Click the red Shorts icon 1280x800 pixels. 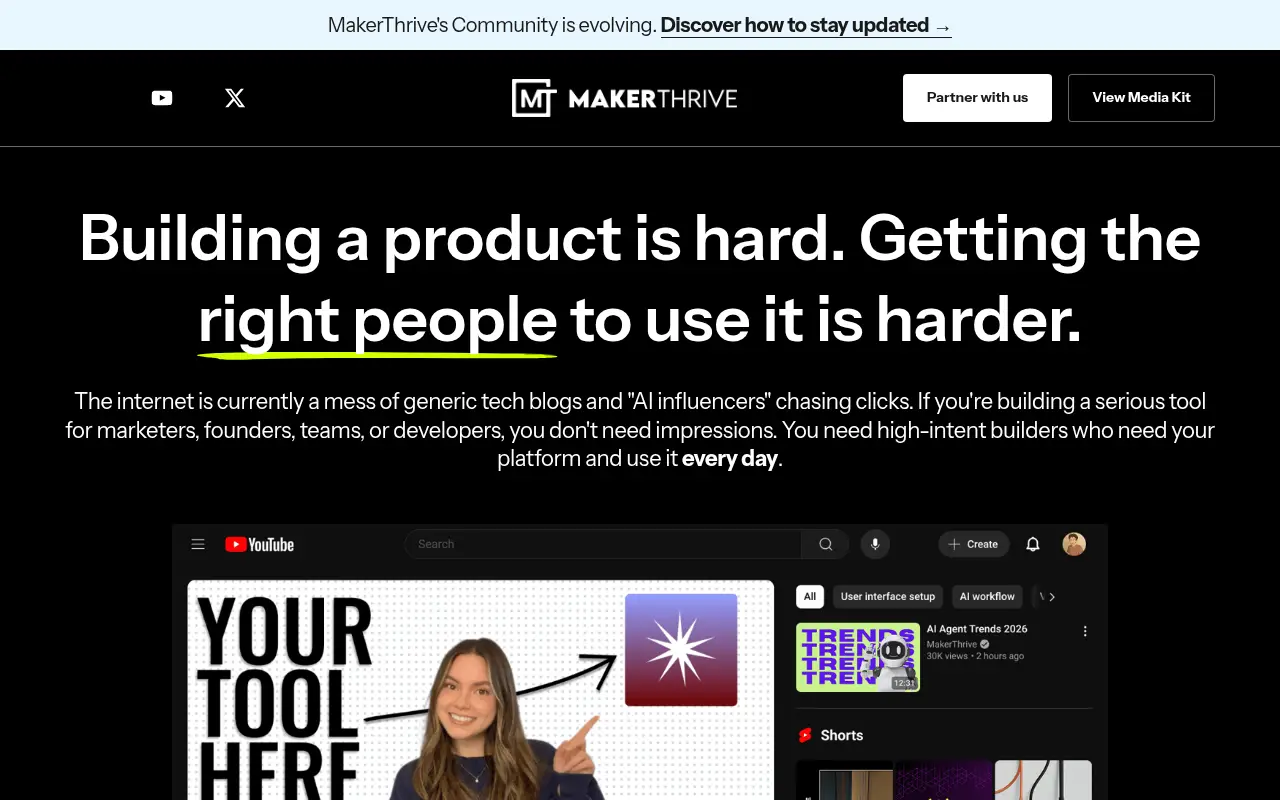point(805,735)
